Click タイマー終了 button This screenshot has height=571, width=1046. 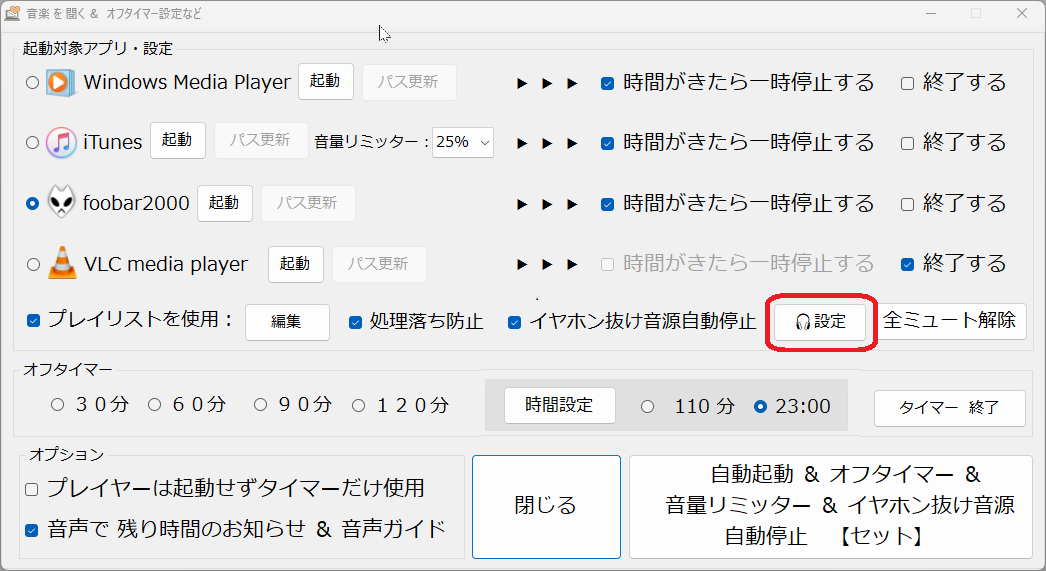[x=950, y=408]
